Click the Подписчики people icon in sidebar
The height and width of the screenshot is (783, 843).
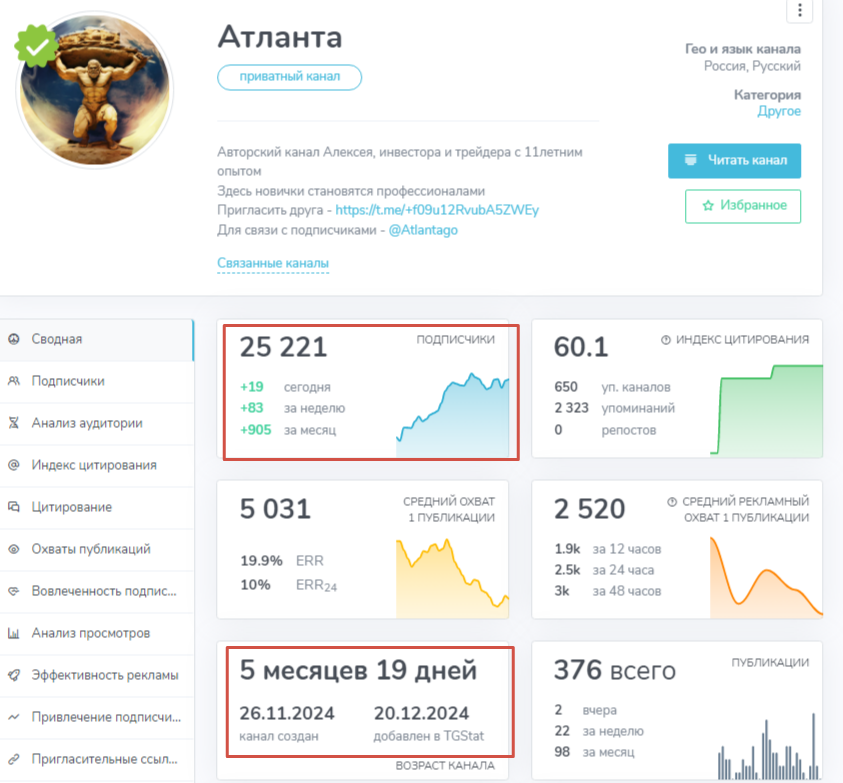point(14,381)
